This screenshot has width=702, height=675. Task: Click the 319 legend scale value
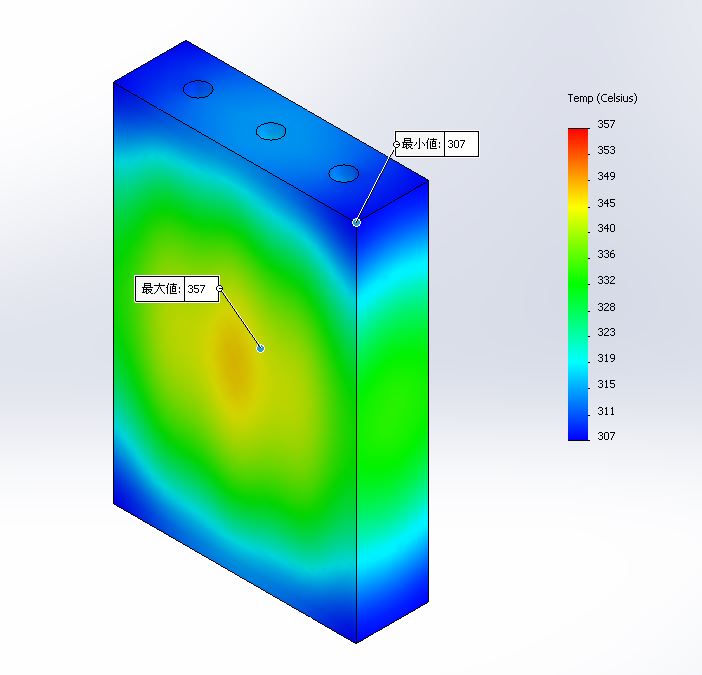point(607,358)
